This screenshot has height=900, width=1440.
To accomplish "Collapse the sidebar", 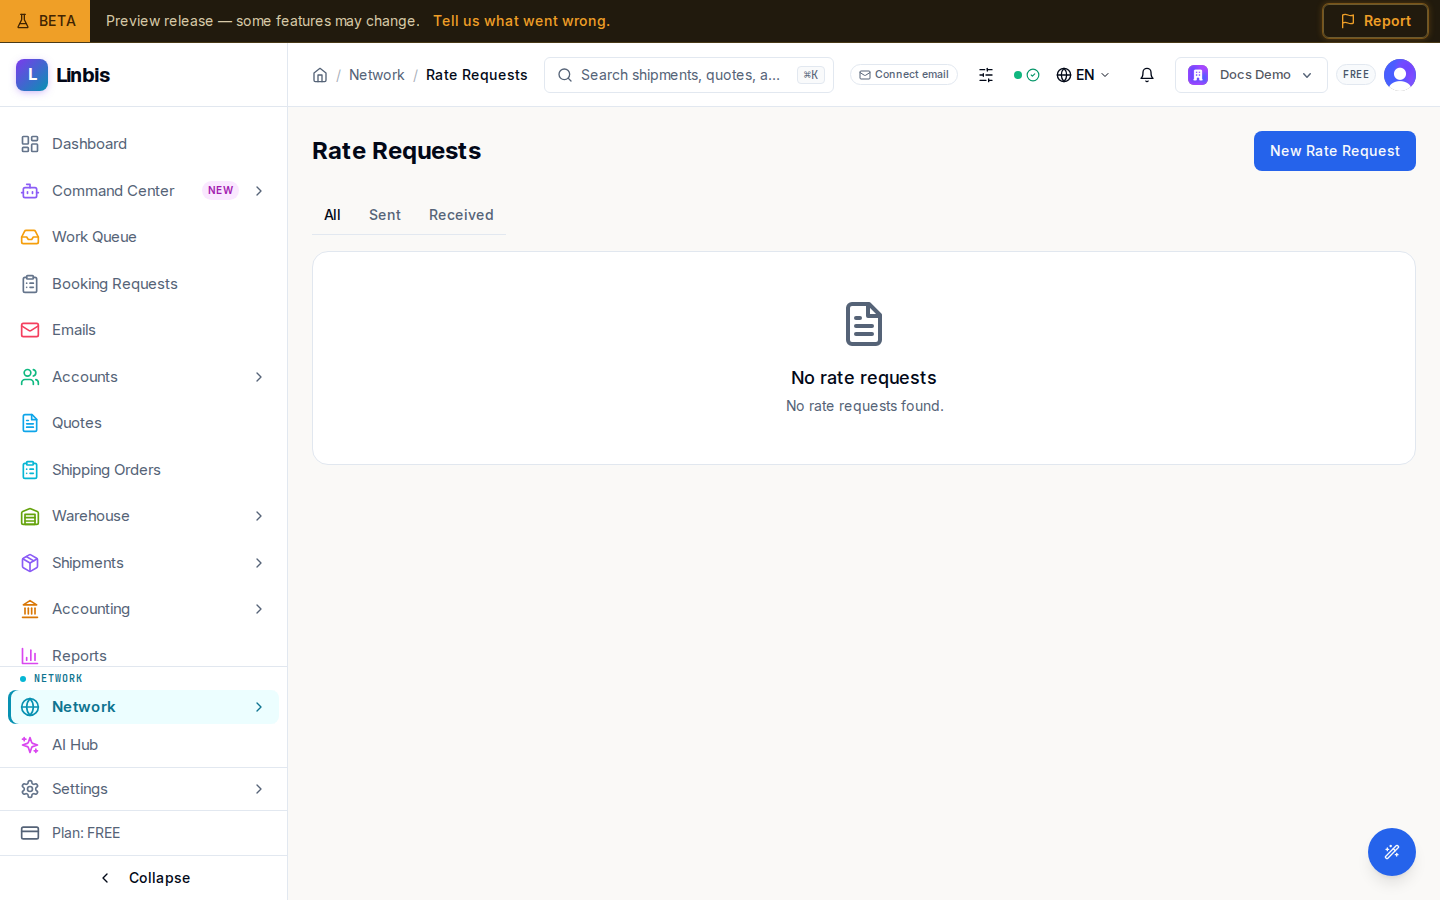I will [144, 878].
